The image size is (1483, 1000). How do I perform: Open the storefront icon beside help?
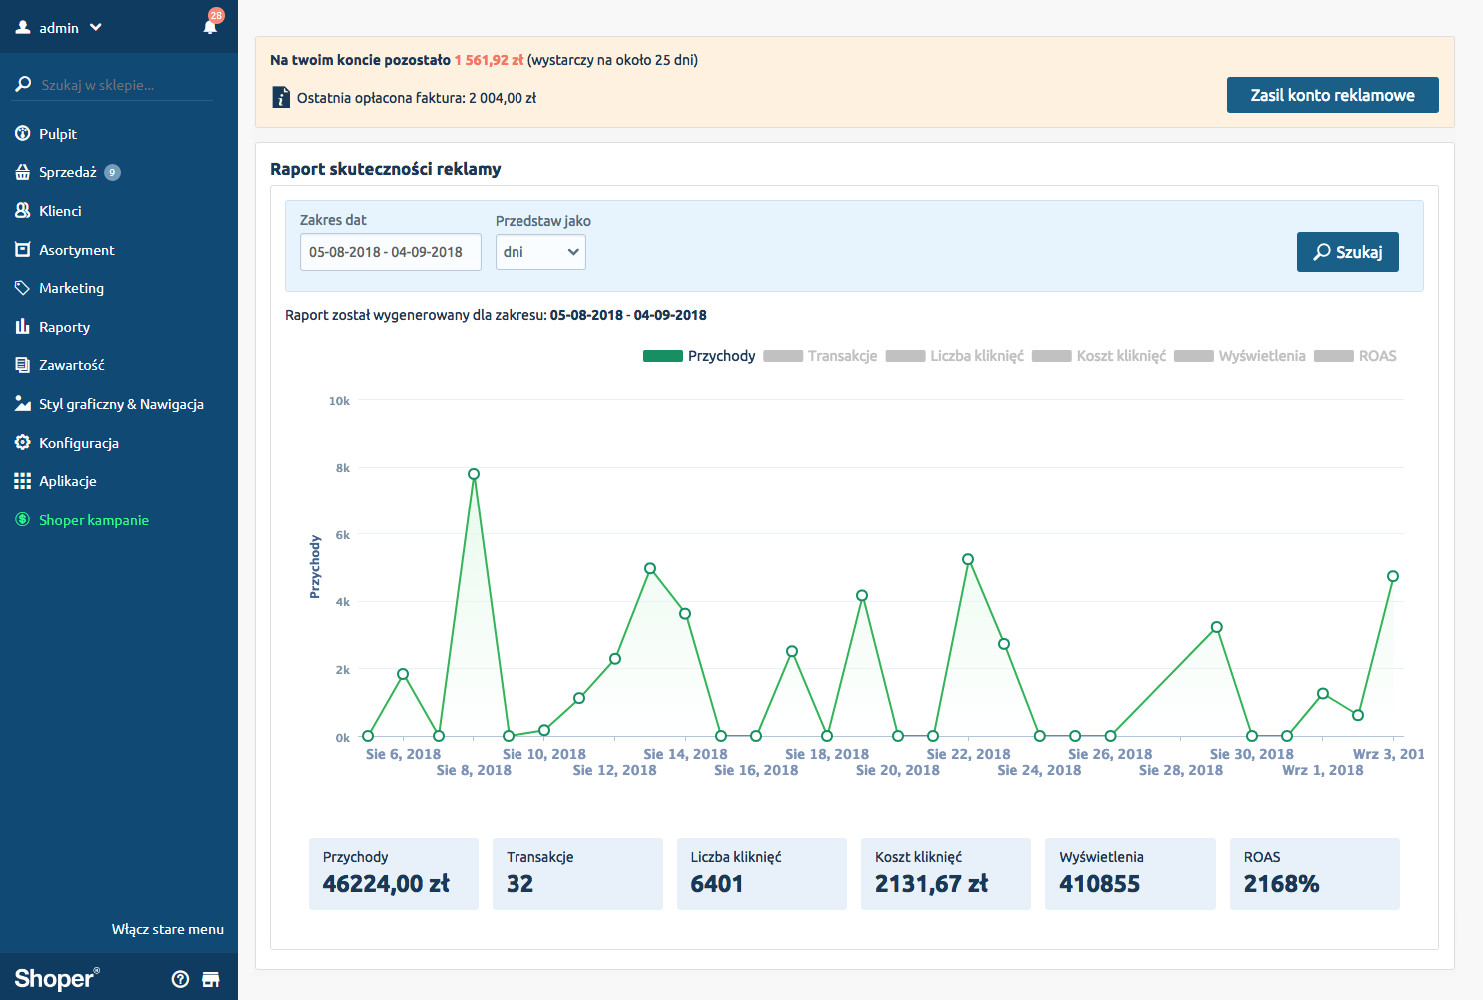click(211, 979)
